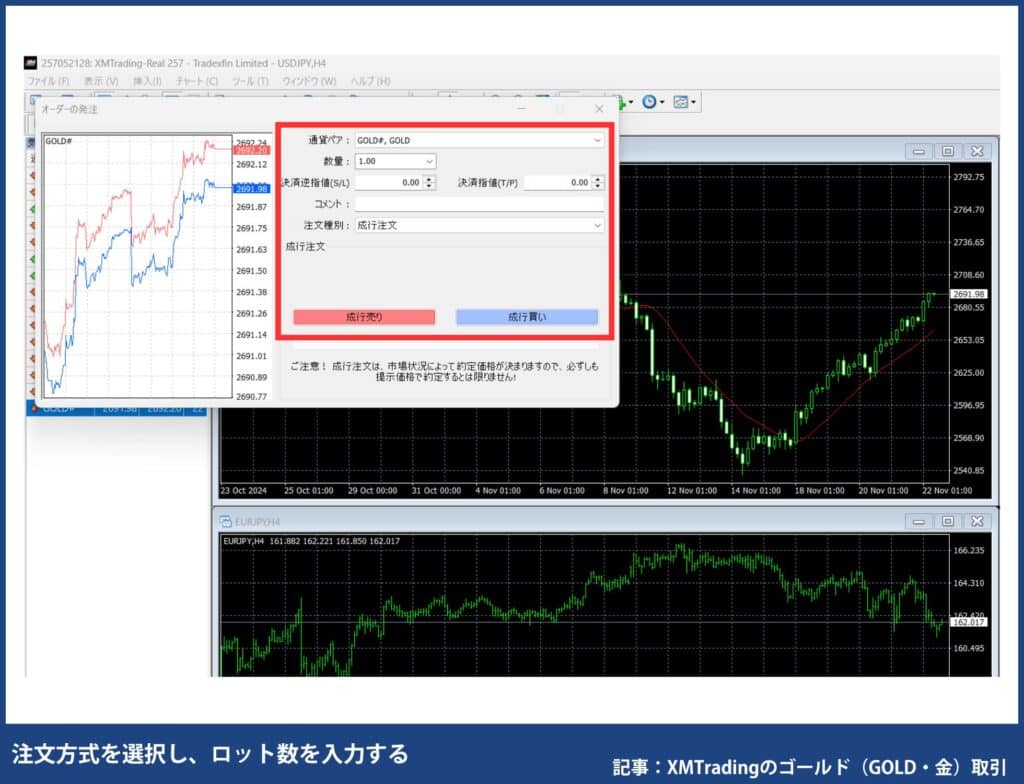Increase the 決済逆指値(S/L) value with its up stepper
This screenshot has height=784, width=1024.
[428, 179]
